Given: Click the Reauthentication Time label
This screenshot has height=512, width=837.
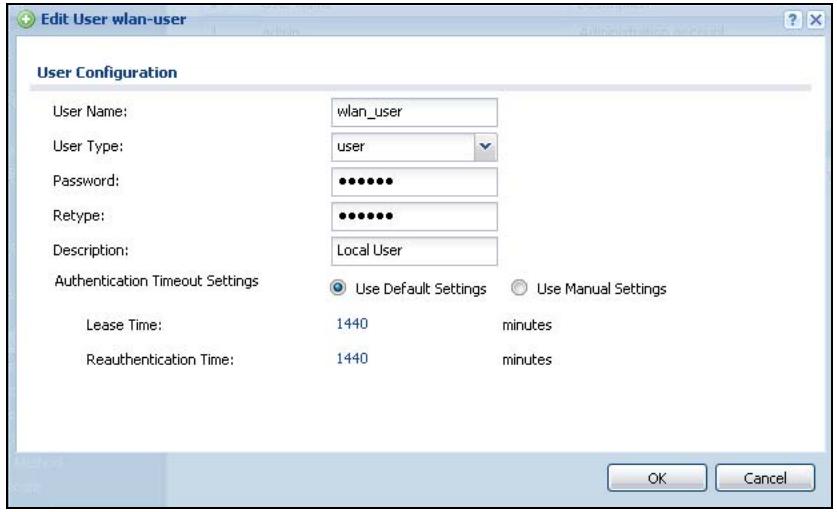Looking at the screenshot, I should [160, 359].
